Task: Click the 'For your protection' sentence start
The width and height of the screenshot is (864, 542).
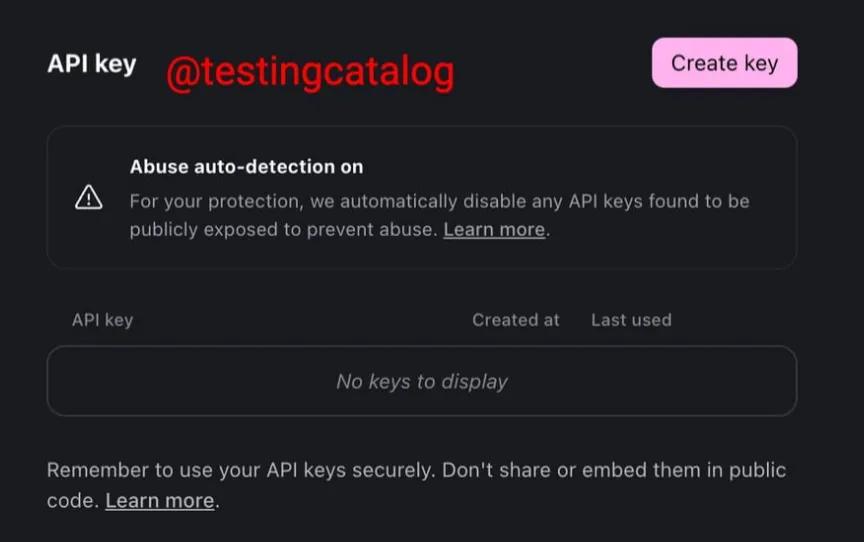Action: [201, 201]
